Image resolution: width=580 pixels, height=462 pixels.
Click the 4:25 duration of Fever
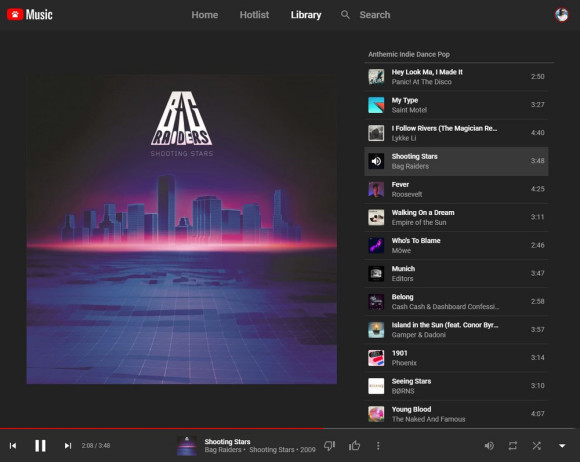pos(537,189)
